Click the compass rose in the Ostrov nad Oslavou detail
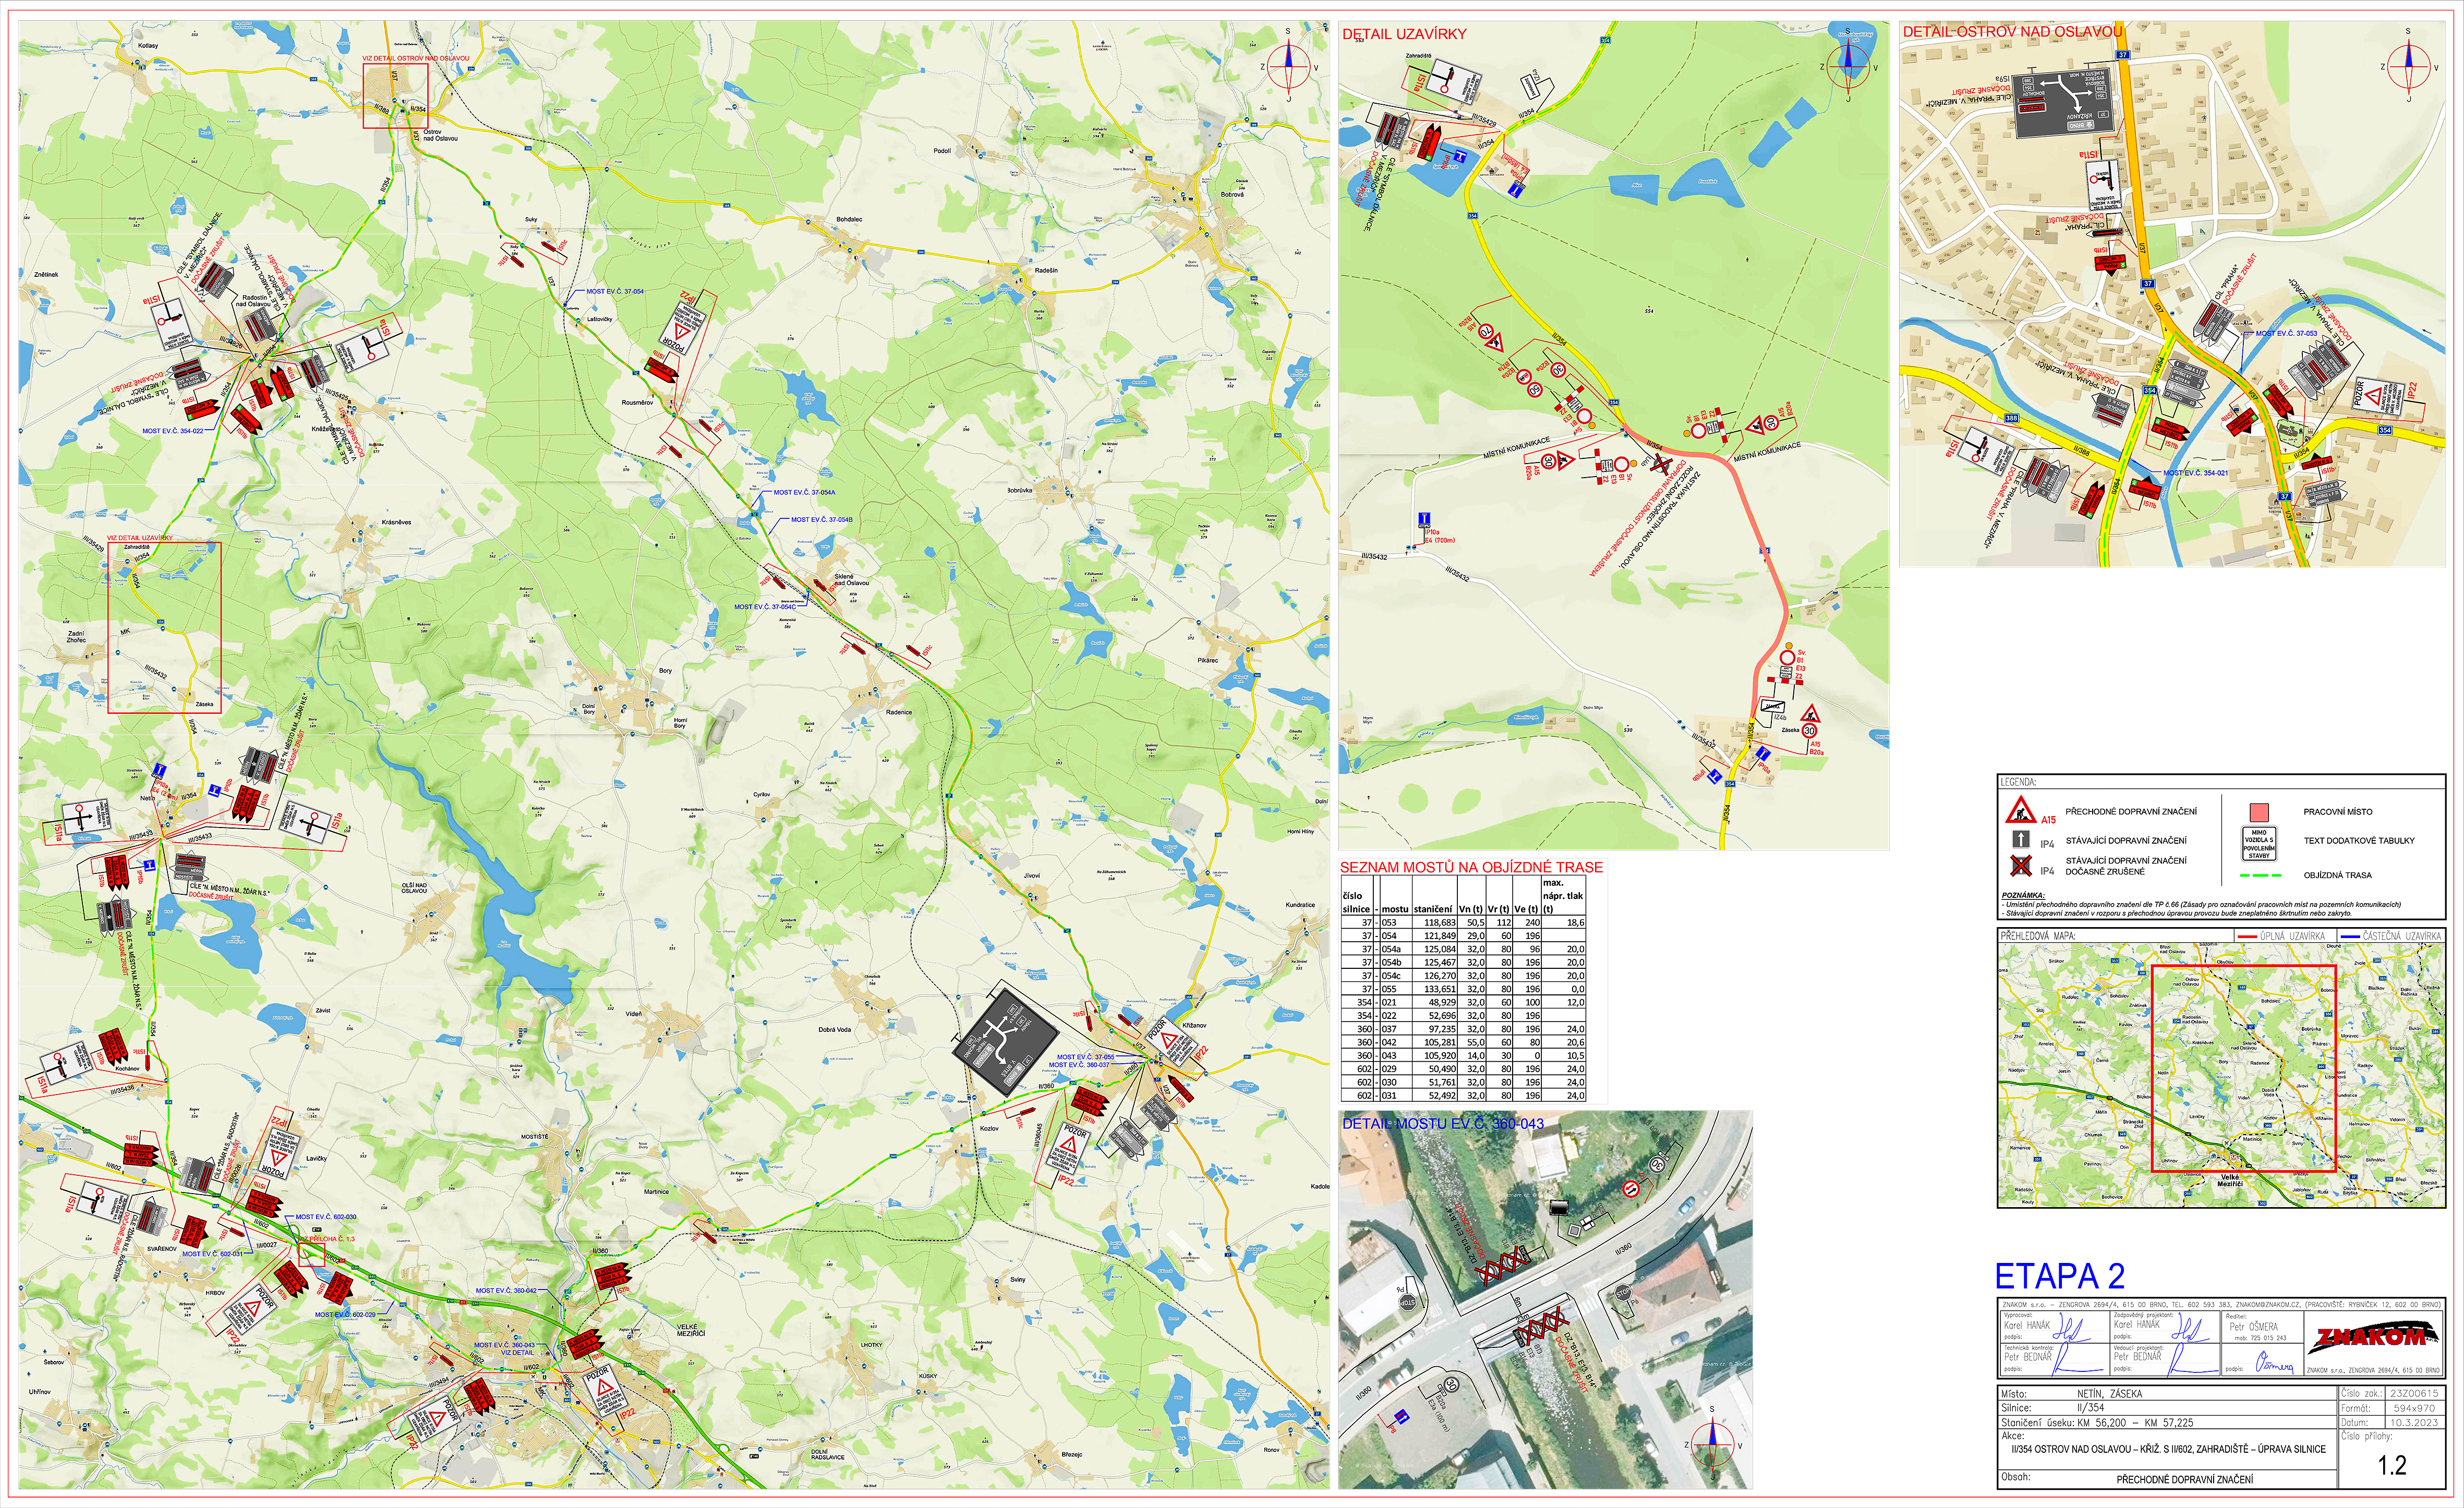Viewport: 2464px width, 1508px height. 2408,66
